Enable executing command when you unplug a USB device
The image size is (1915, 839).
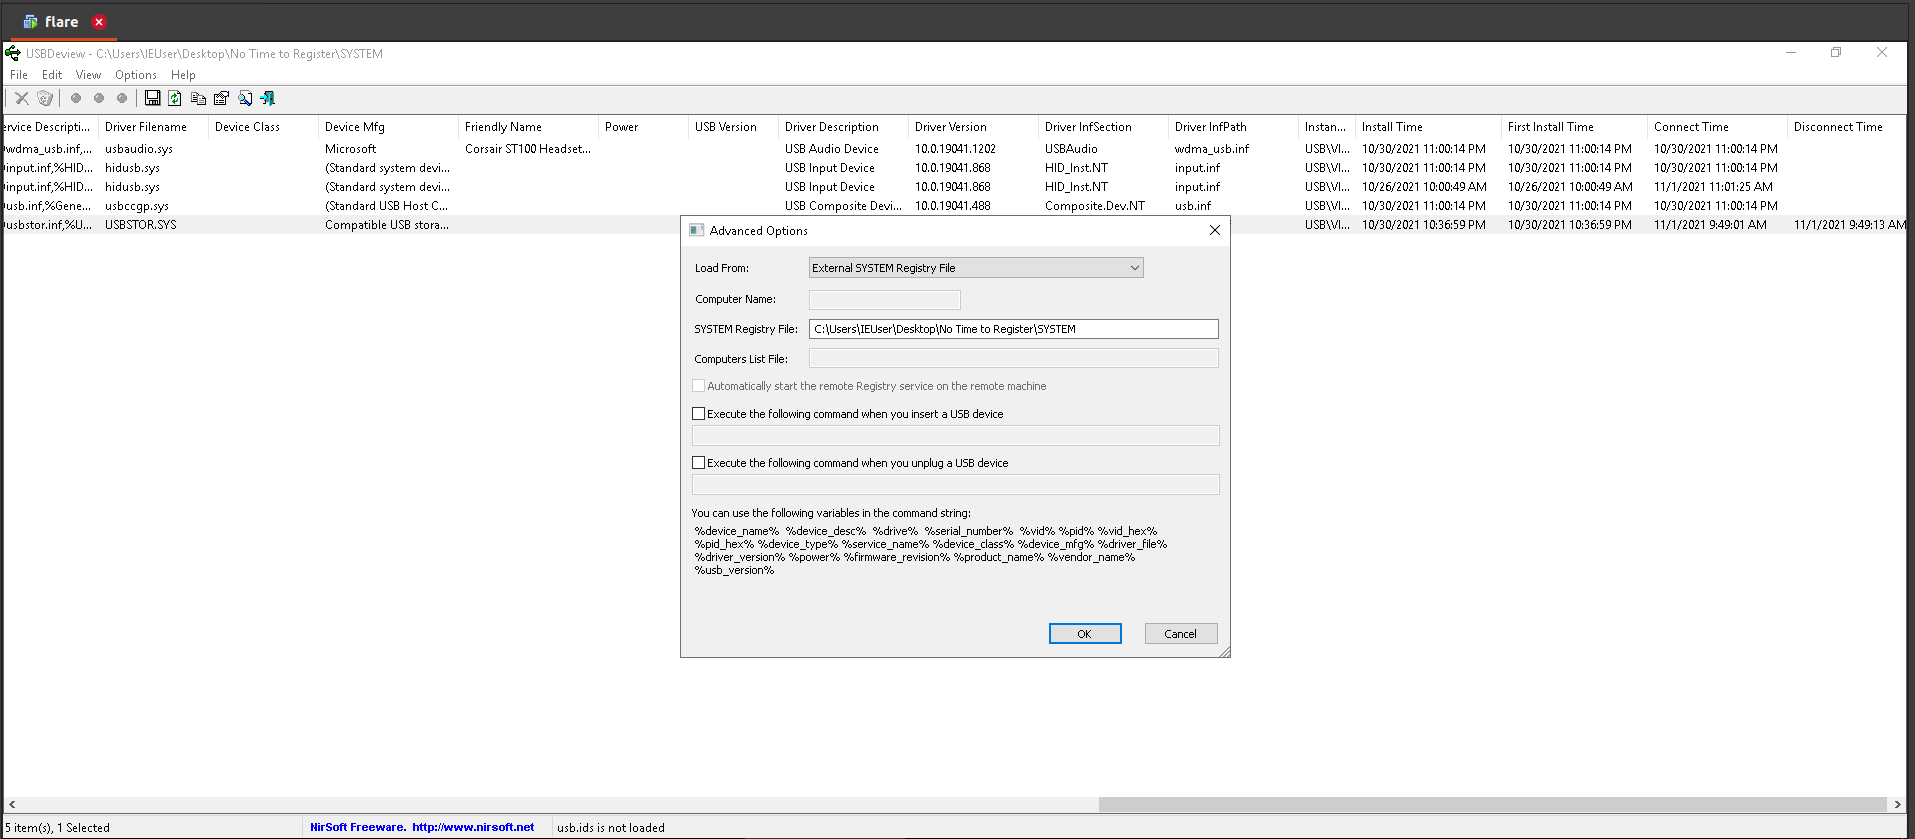699,462
